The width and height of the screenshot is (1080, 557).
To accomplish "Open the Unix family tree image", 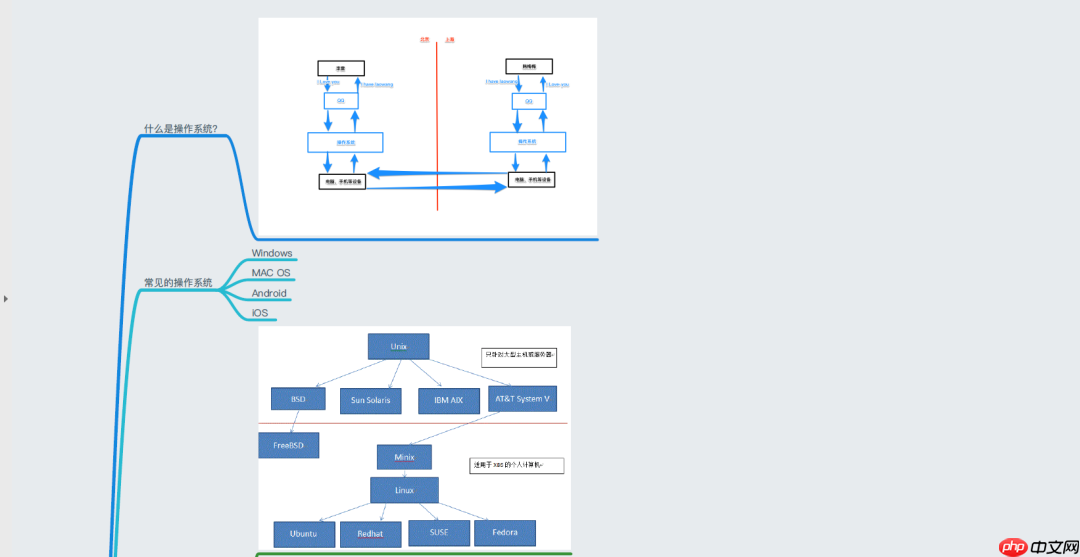I will click(x=415, y=438).
